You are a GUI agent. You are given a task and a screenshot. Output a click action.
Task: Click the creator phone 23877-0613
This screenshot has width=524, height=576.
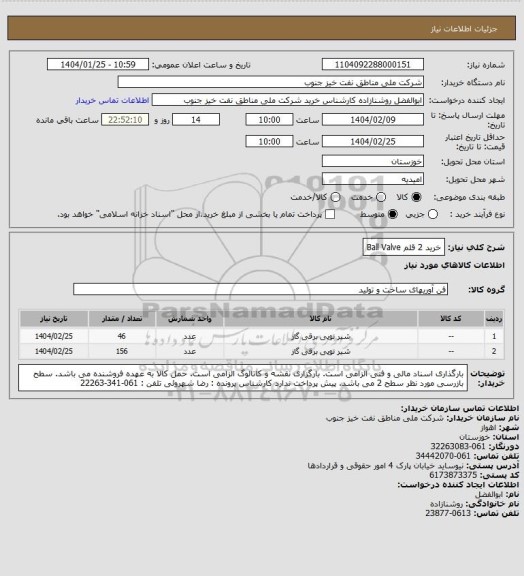click(448, 513)
